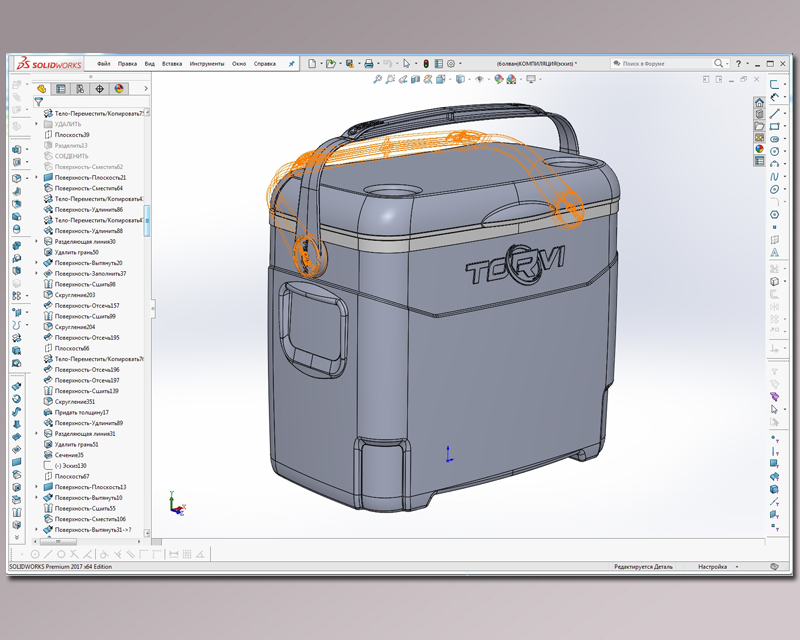Expand the УДАЛИТЬ folder in tree

click(37, 124)
